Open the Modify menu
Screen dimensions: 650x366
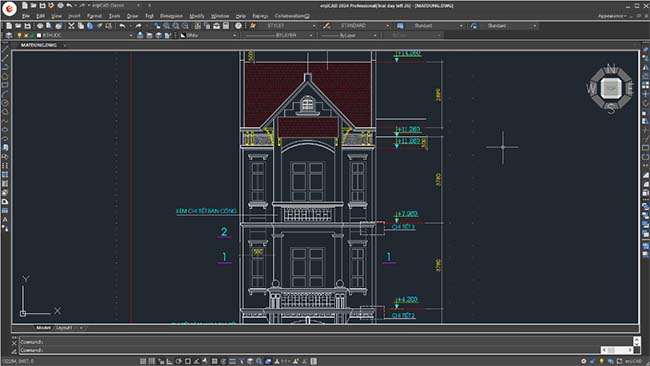tap(196, 16)
